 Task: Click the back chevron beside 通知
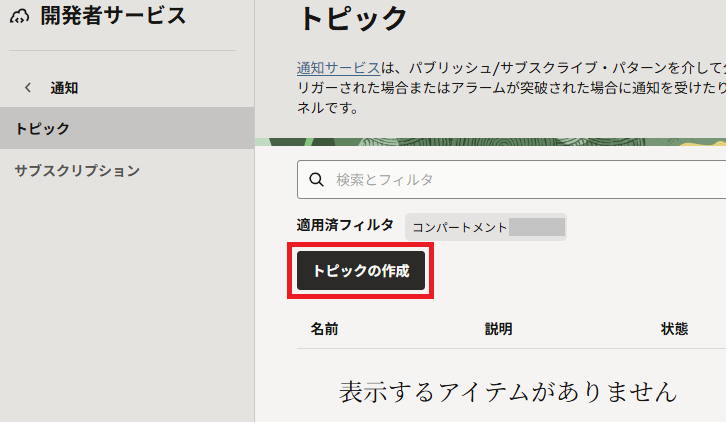[27, 88]
